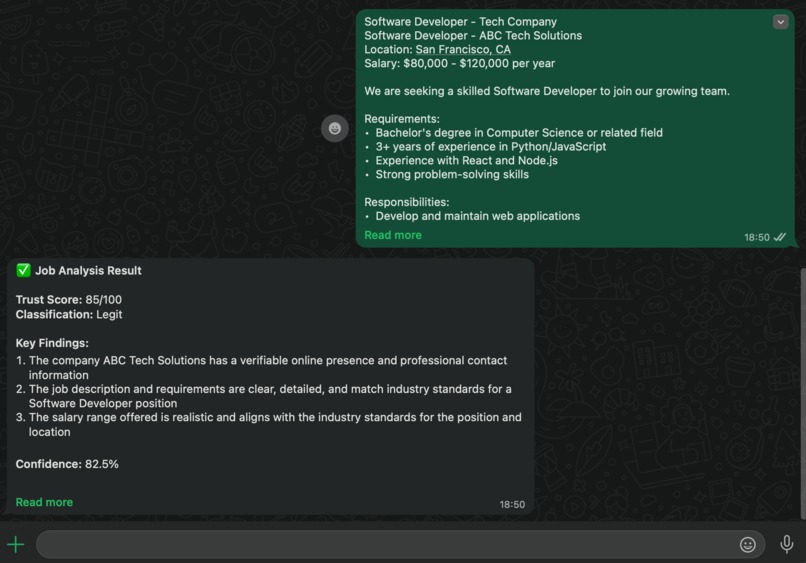
Task: Open the message options chevron on sent message
Action: [780, 22]
